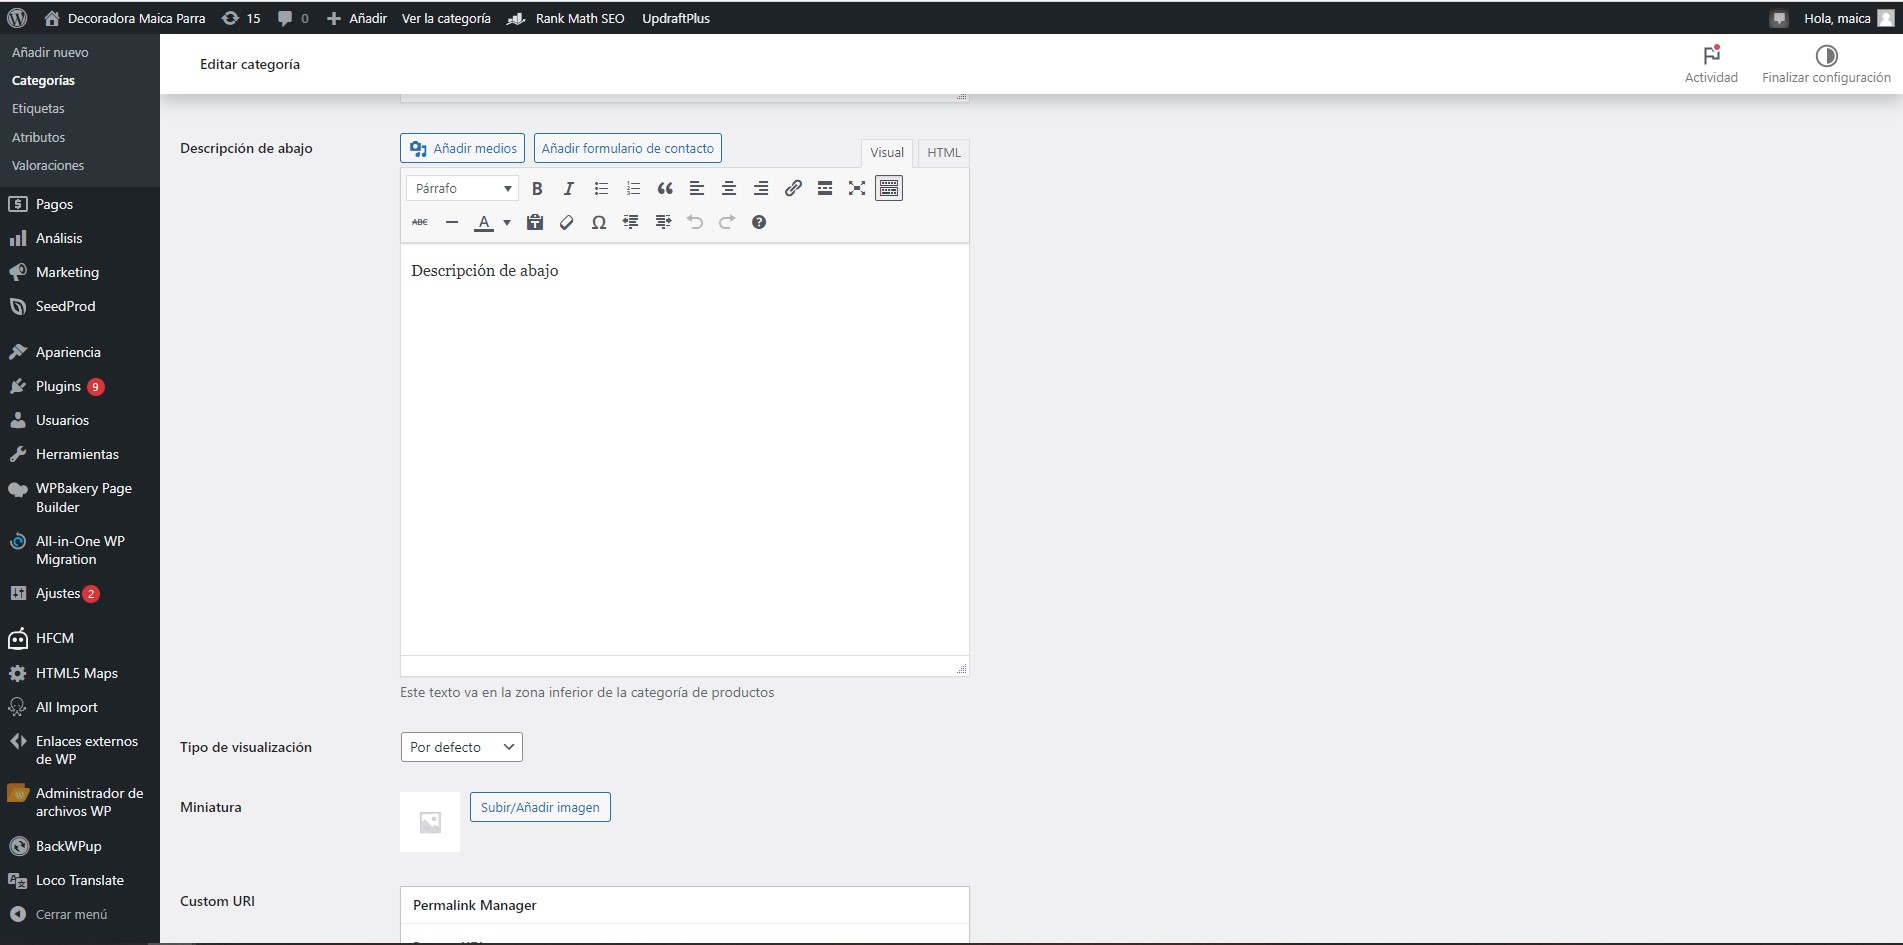Open the text color picker arrow
1903x945 pixels.
pyautogui.click(x=507, y=222)
